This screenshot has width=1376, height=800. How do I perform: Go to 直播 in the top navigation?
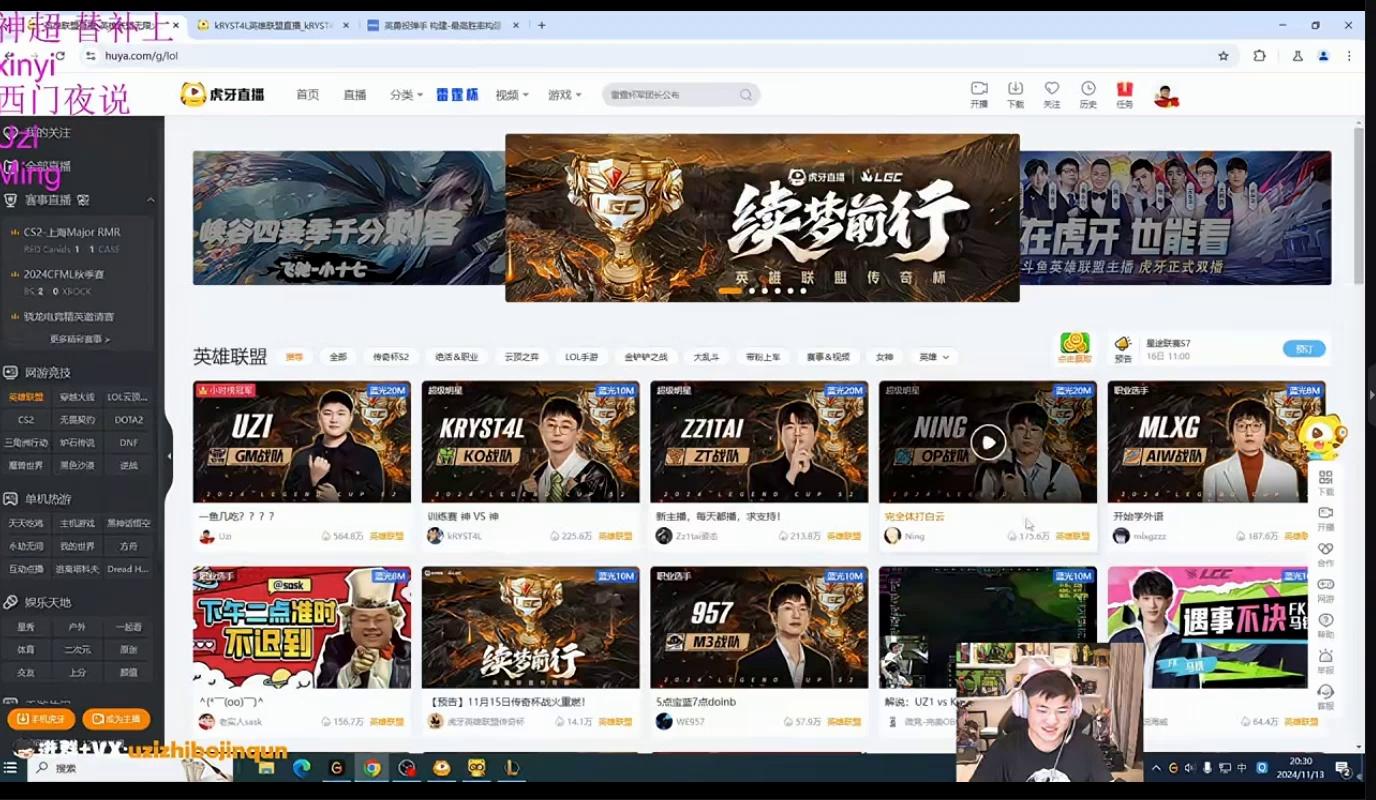click(355, 95)
